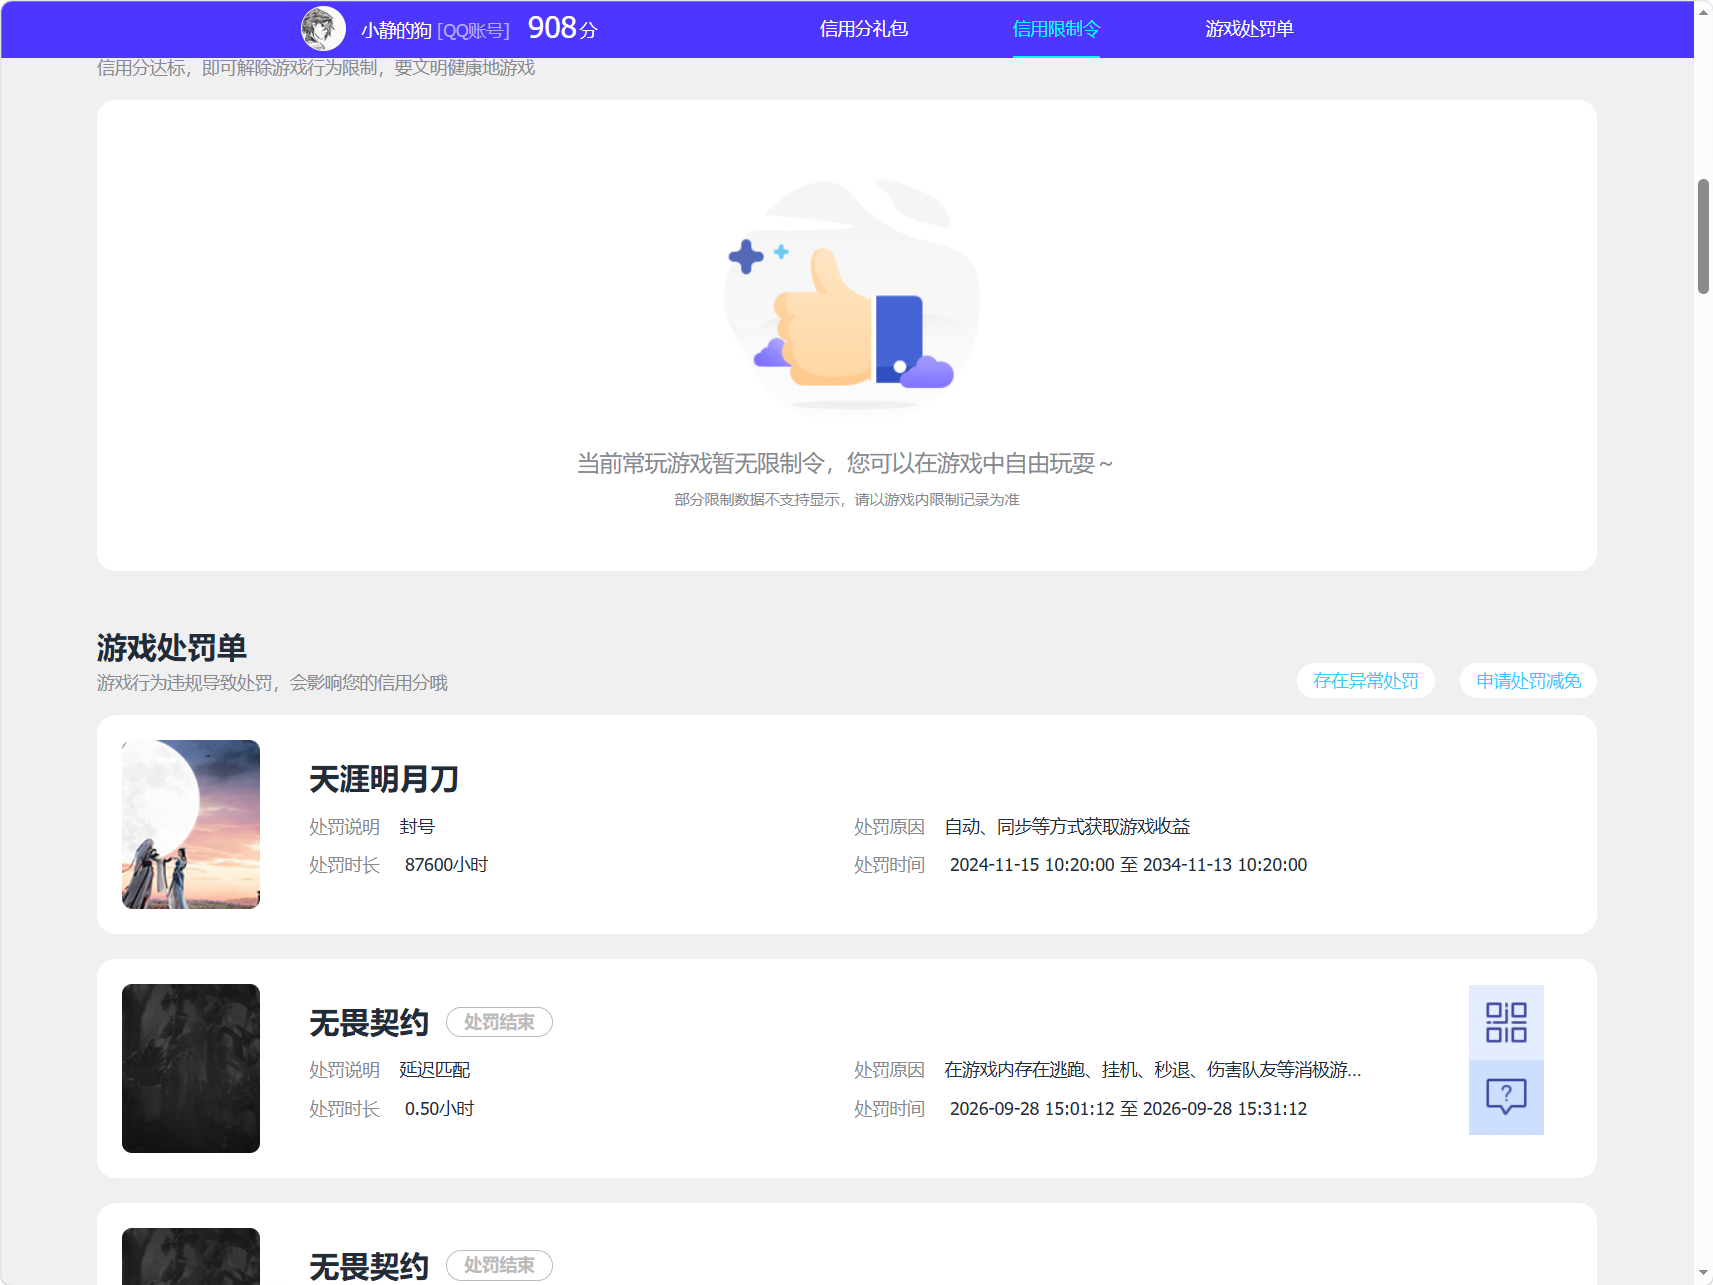Click the 申请处罚减免 button
This screenshot has width=1713, height=1285.
coord(1528,681)
